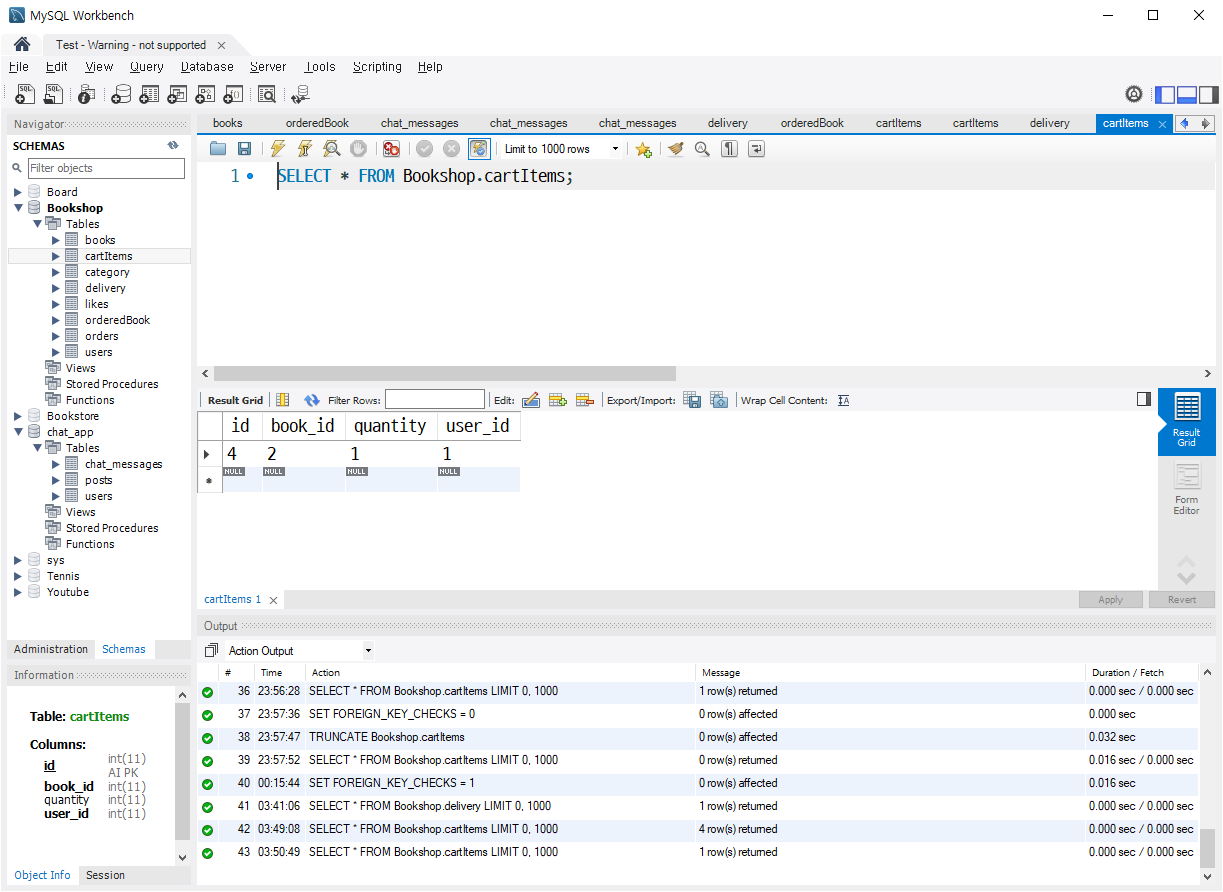Expand the Board schema

pyautogui.click(x=18, y=192)
